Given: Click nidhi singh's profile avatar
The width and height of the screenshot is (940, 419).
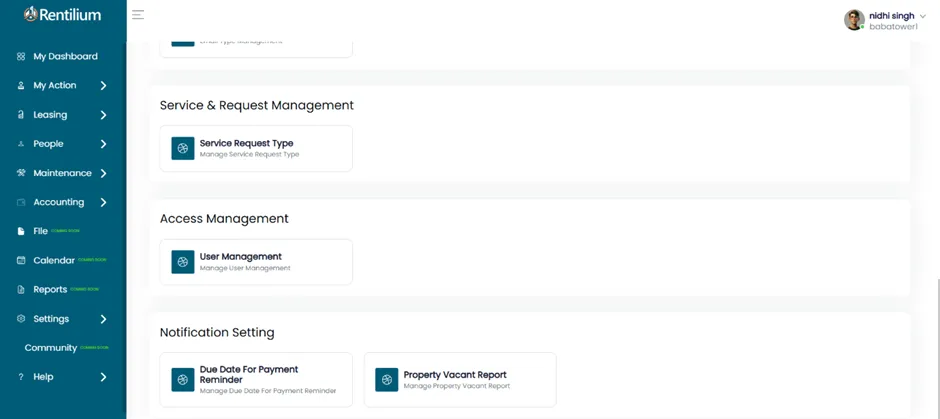Looking at the screenshot, I should pos(854,20).
